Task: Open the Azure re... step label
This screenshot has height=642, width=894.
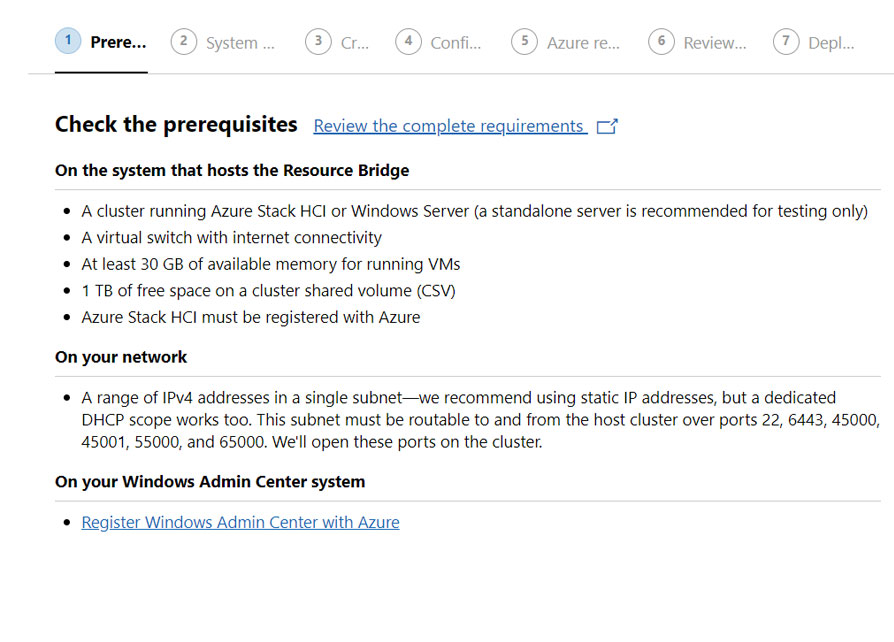Action: coord(583,43)
